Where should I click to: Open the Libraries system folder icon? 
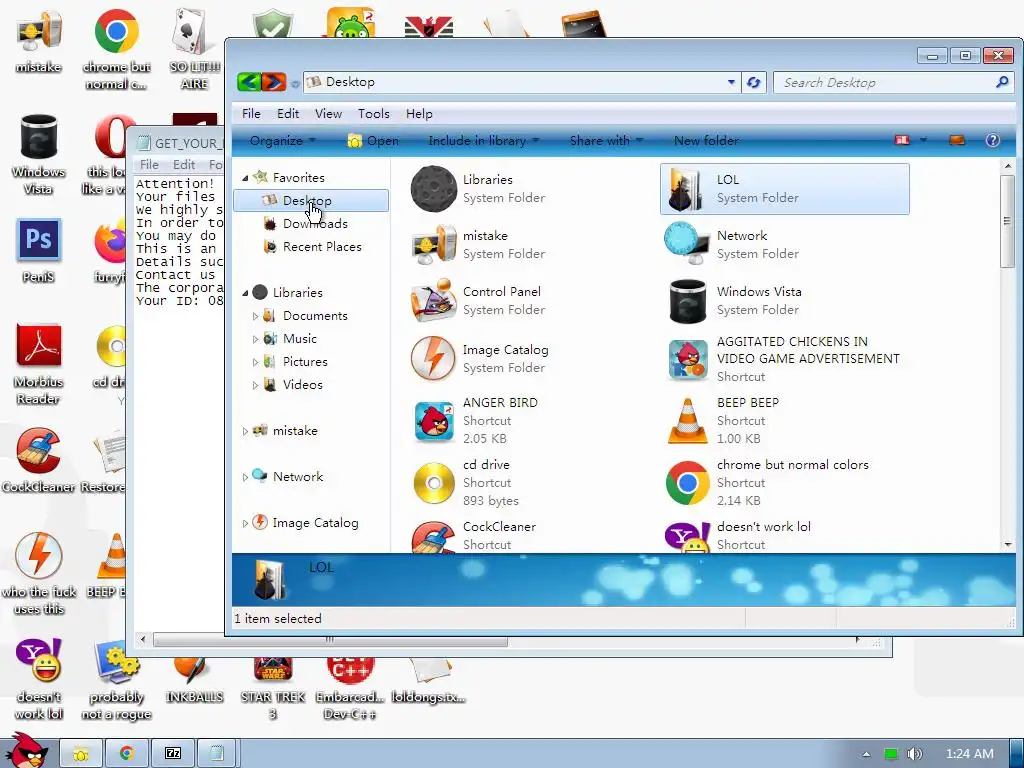coord(433,189)
